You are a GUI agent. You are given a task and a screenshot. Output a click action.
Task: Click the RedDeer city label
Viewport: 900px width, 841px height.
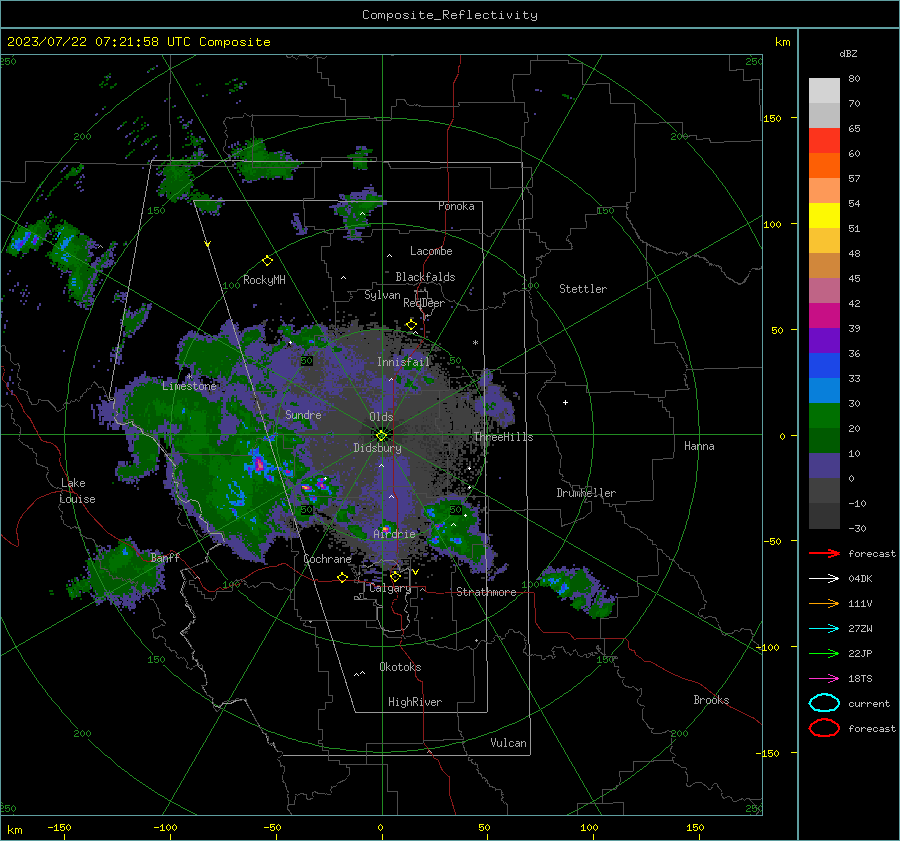tap(424, 303)
